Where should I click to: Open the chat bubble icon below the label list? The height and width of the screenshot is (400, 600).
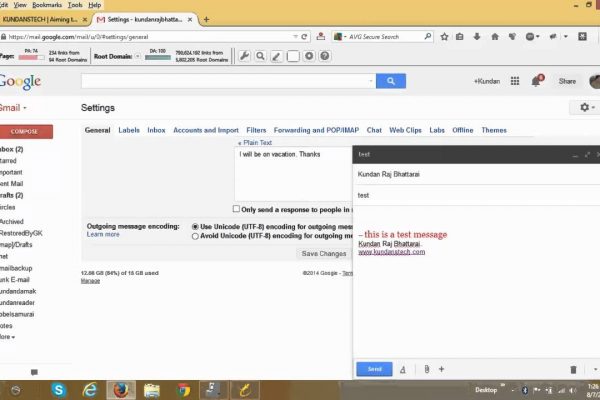pos(34,372)
